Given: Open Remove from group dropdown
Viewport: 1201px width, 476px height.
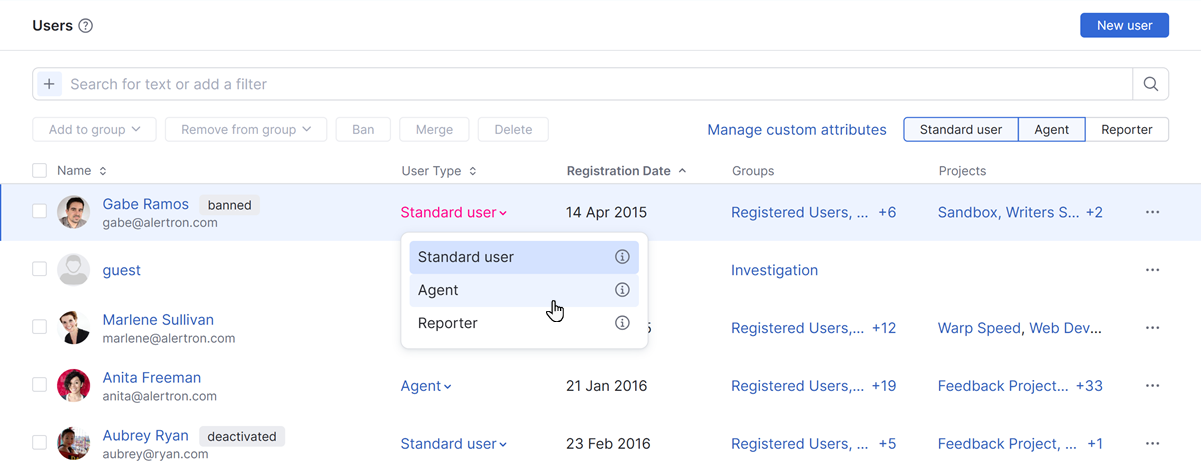Looking at the screenshot, I should pos(246,129).
